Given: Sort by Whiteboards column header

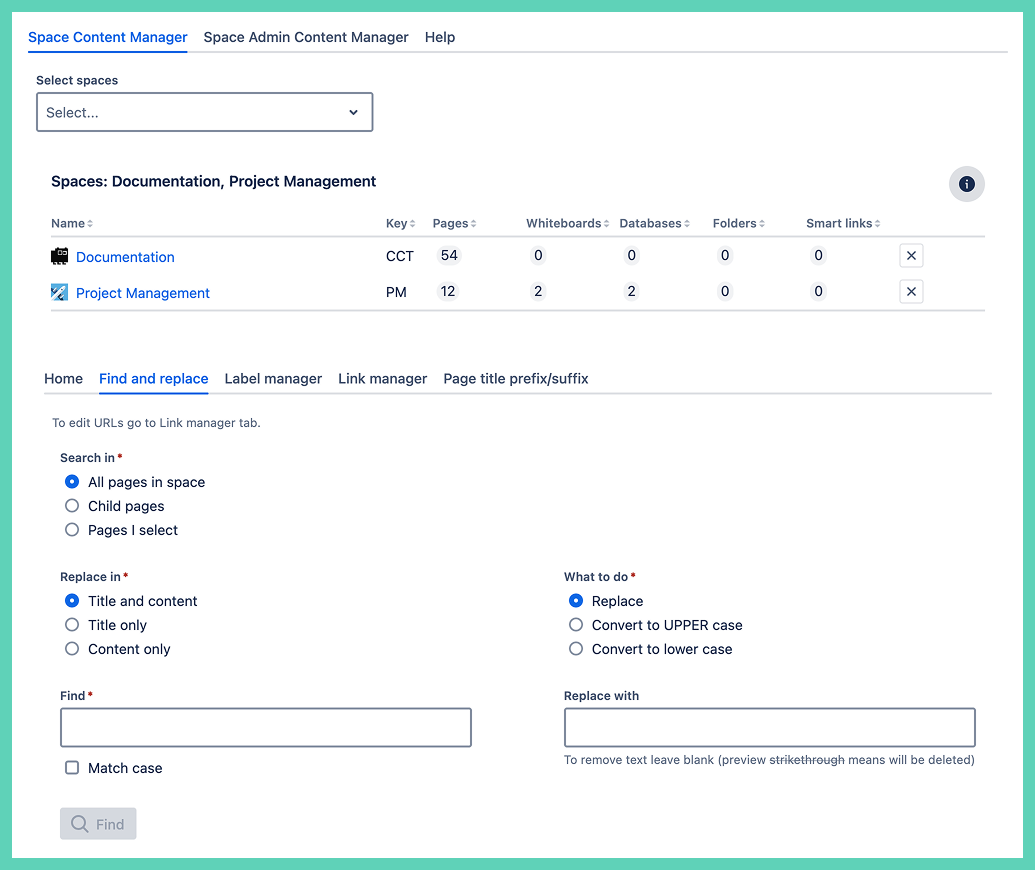Looking at the screenshot, I should click(x=566, y=224).
